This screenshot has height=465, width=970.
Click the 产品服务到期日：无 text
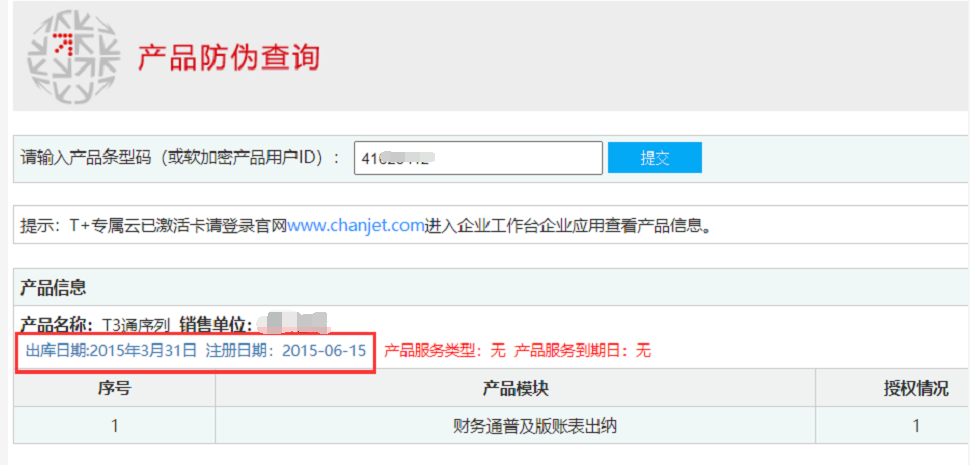tap(583, 351)
